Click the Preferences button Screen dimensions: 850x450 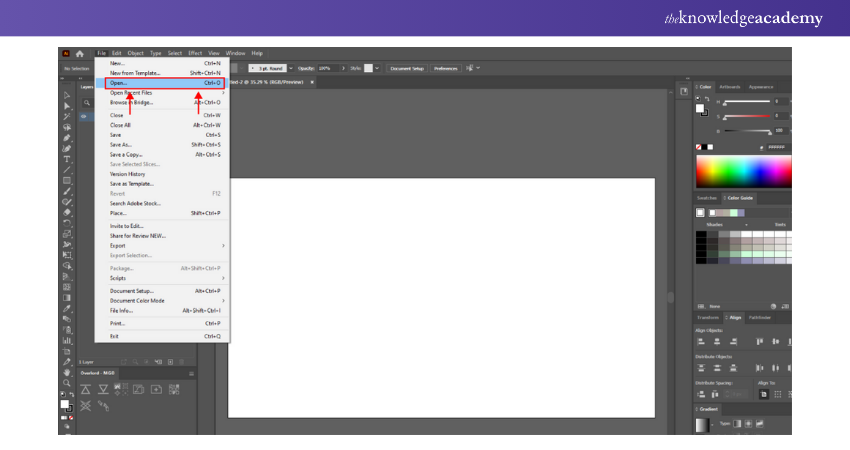(x=445, y=68)
